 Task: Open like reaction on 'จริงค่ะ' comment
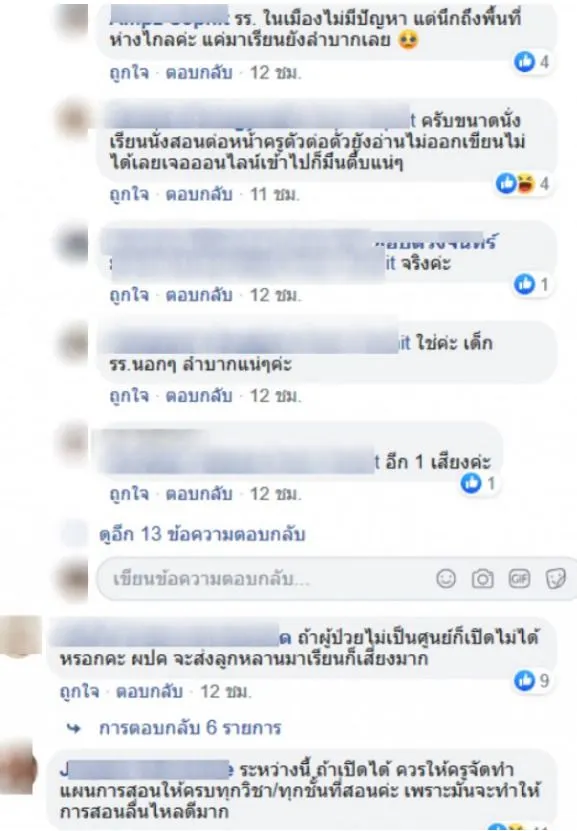[531, 285]
